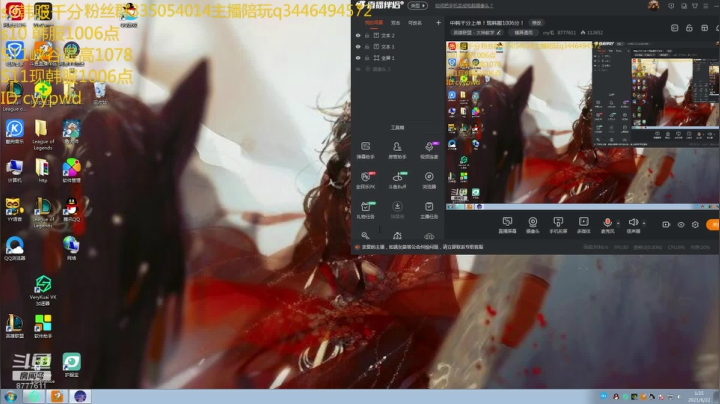Toggle visibility of 文本 1 source
The width and height of the screenshot is (720, 404).
click(358, 47)
